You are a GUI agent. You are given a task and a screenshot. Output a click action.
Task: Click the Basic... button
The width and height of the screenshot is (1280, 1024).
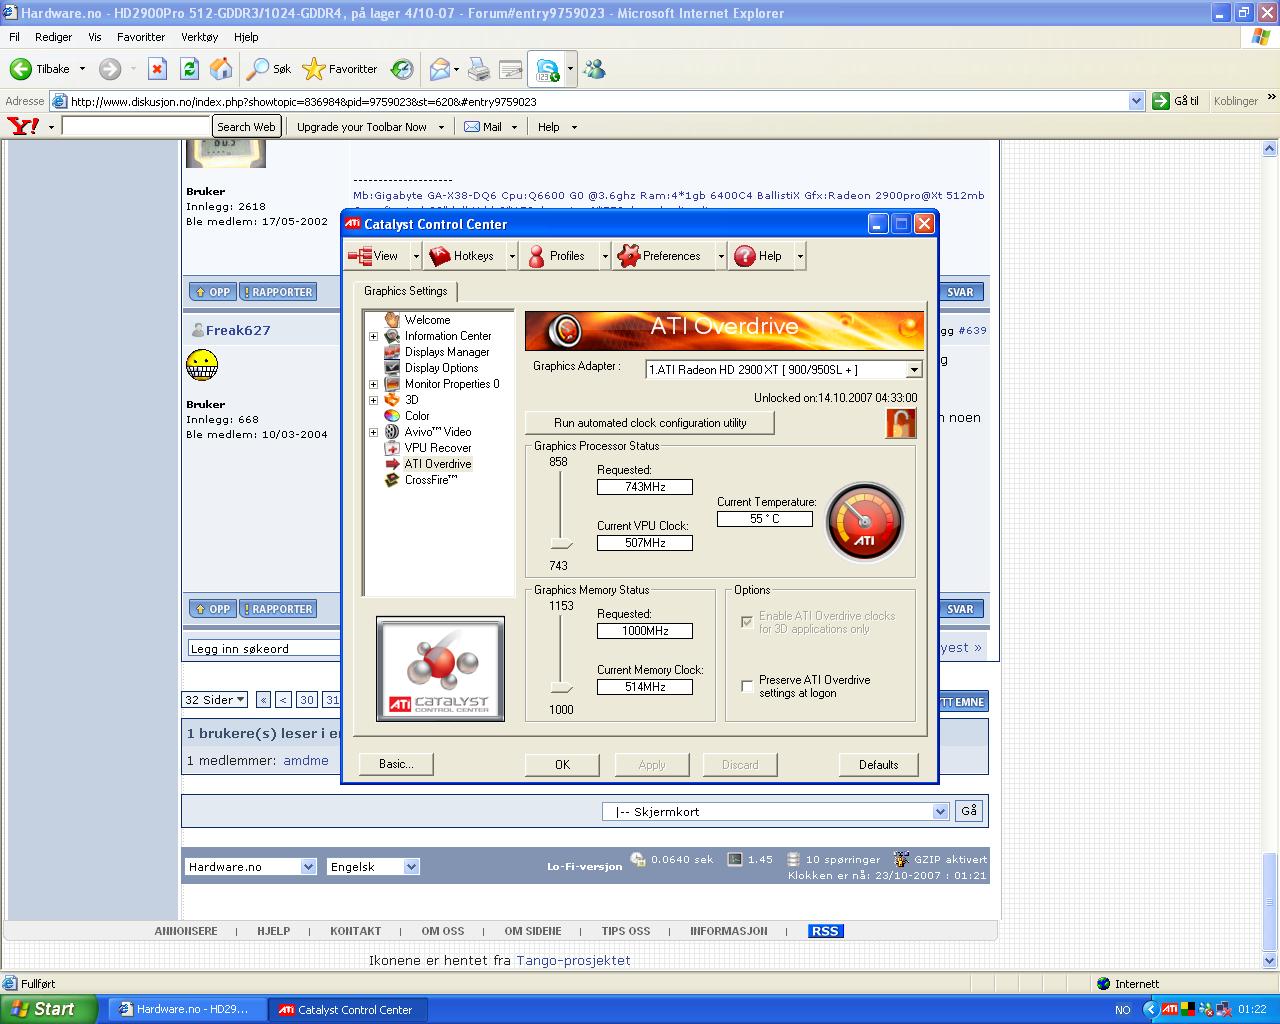396,764
